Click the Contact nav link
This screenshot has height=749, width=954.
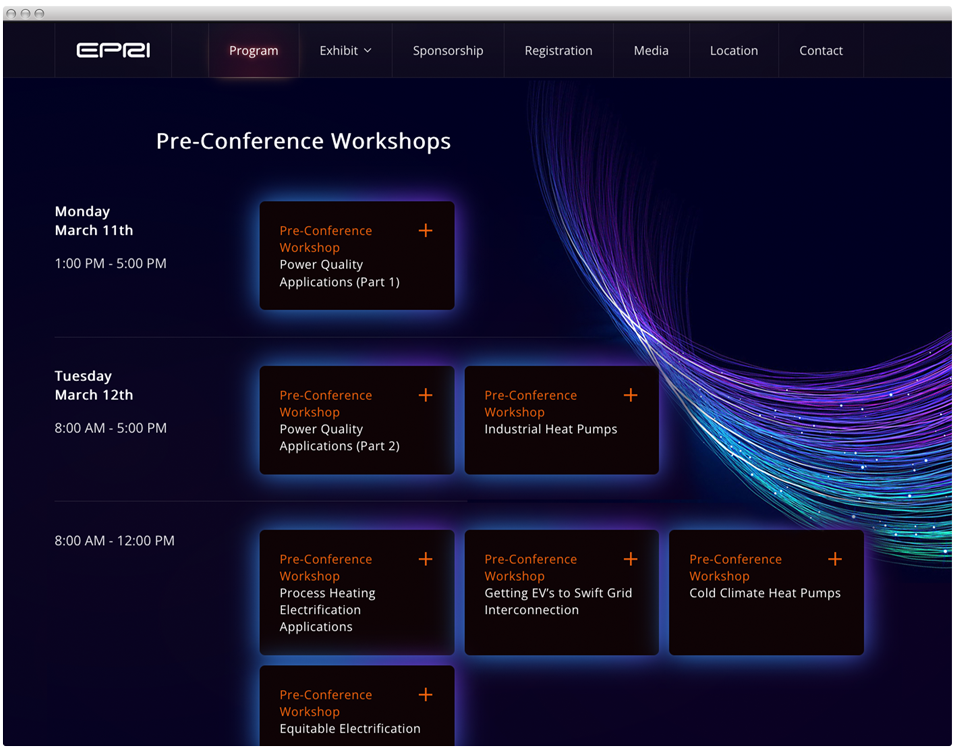click(821, 50)
